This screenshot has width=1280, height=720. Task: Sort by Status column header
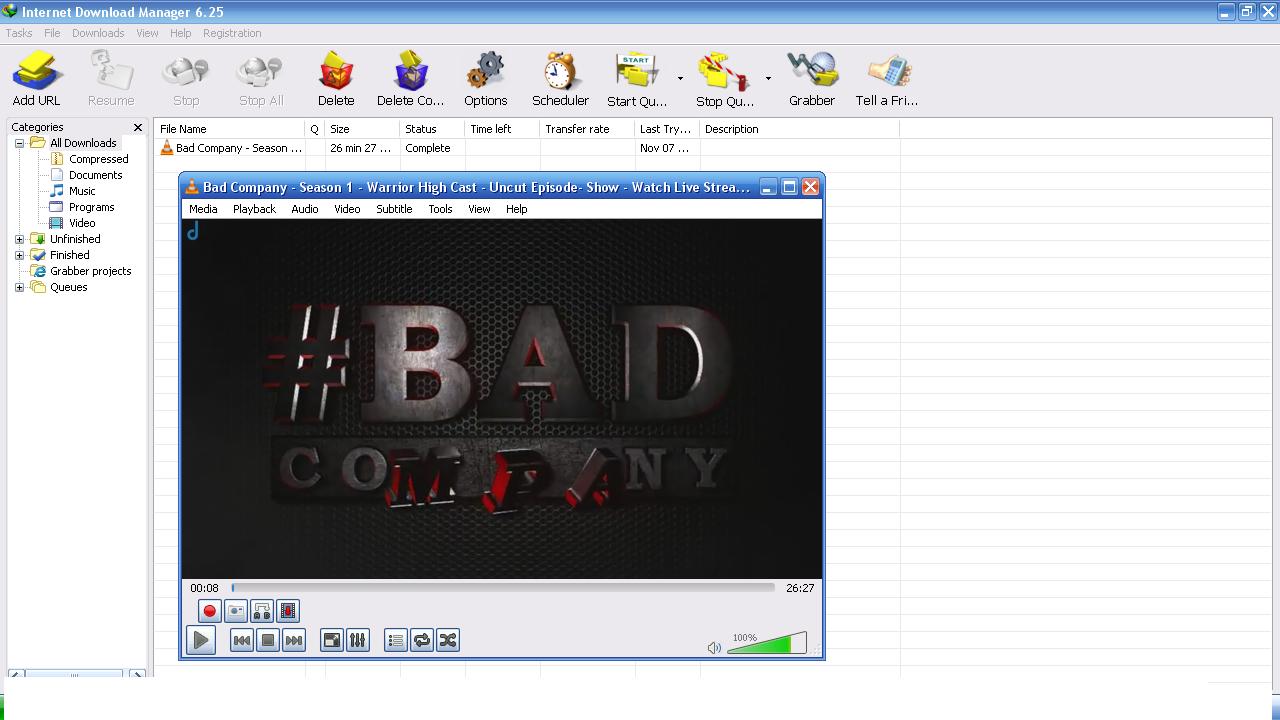coord(433,129)
